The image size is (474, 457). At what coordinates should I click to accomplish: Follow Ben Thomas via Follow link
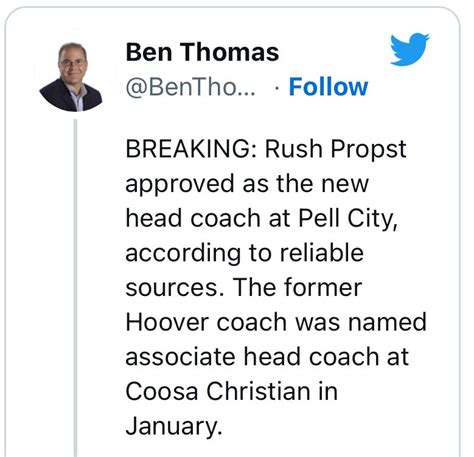point(328,87)
